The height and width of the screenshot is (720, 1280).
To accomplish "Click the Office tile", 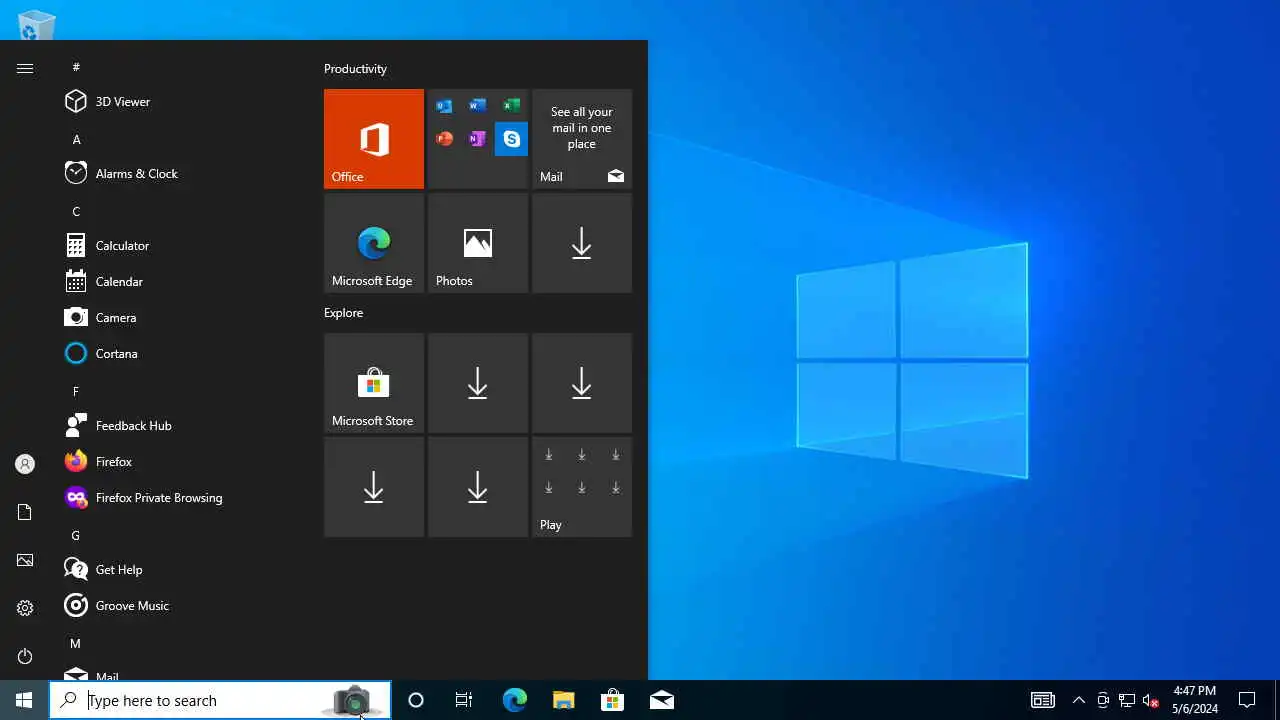I will tap(374, 139).
